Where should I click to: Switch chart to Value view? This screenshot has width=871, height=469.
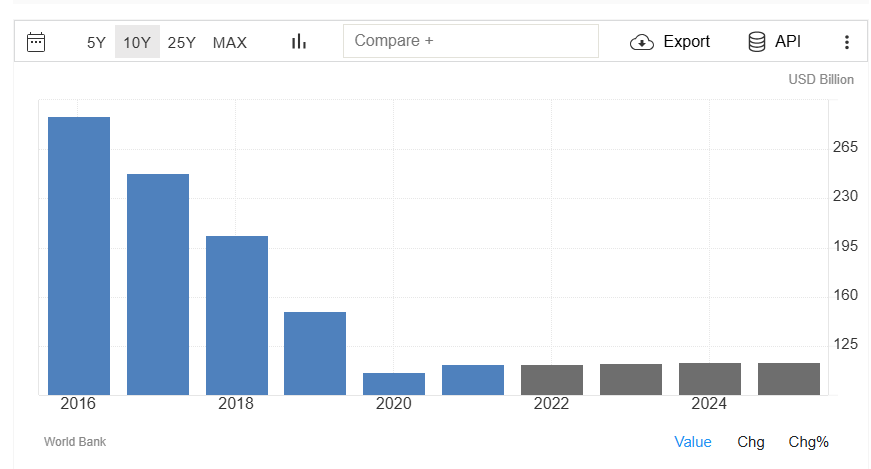693,442
